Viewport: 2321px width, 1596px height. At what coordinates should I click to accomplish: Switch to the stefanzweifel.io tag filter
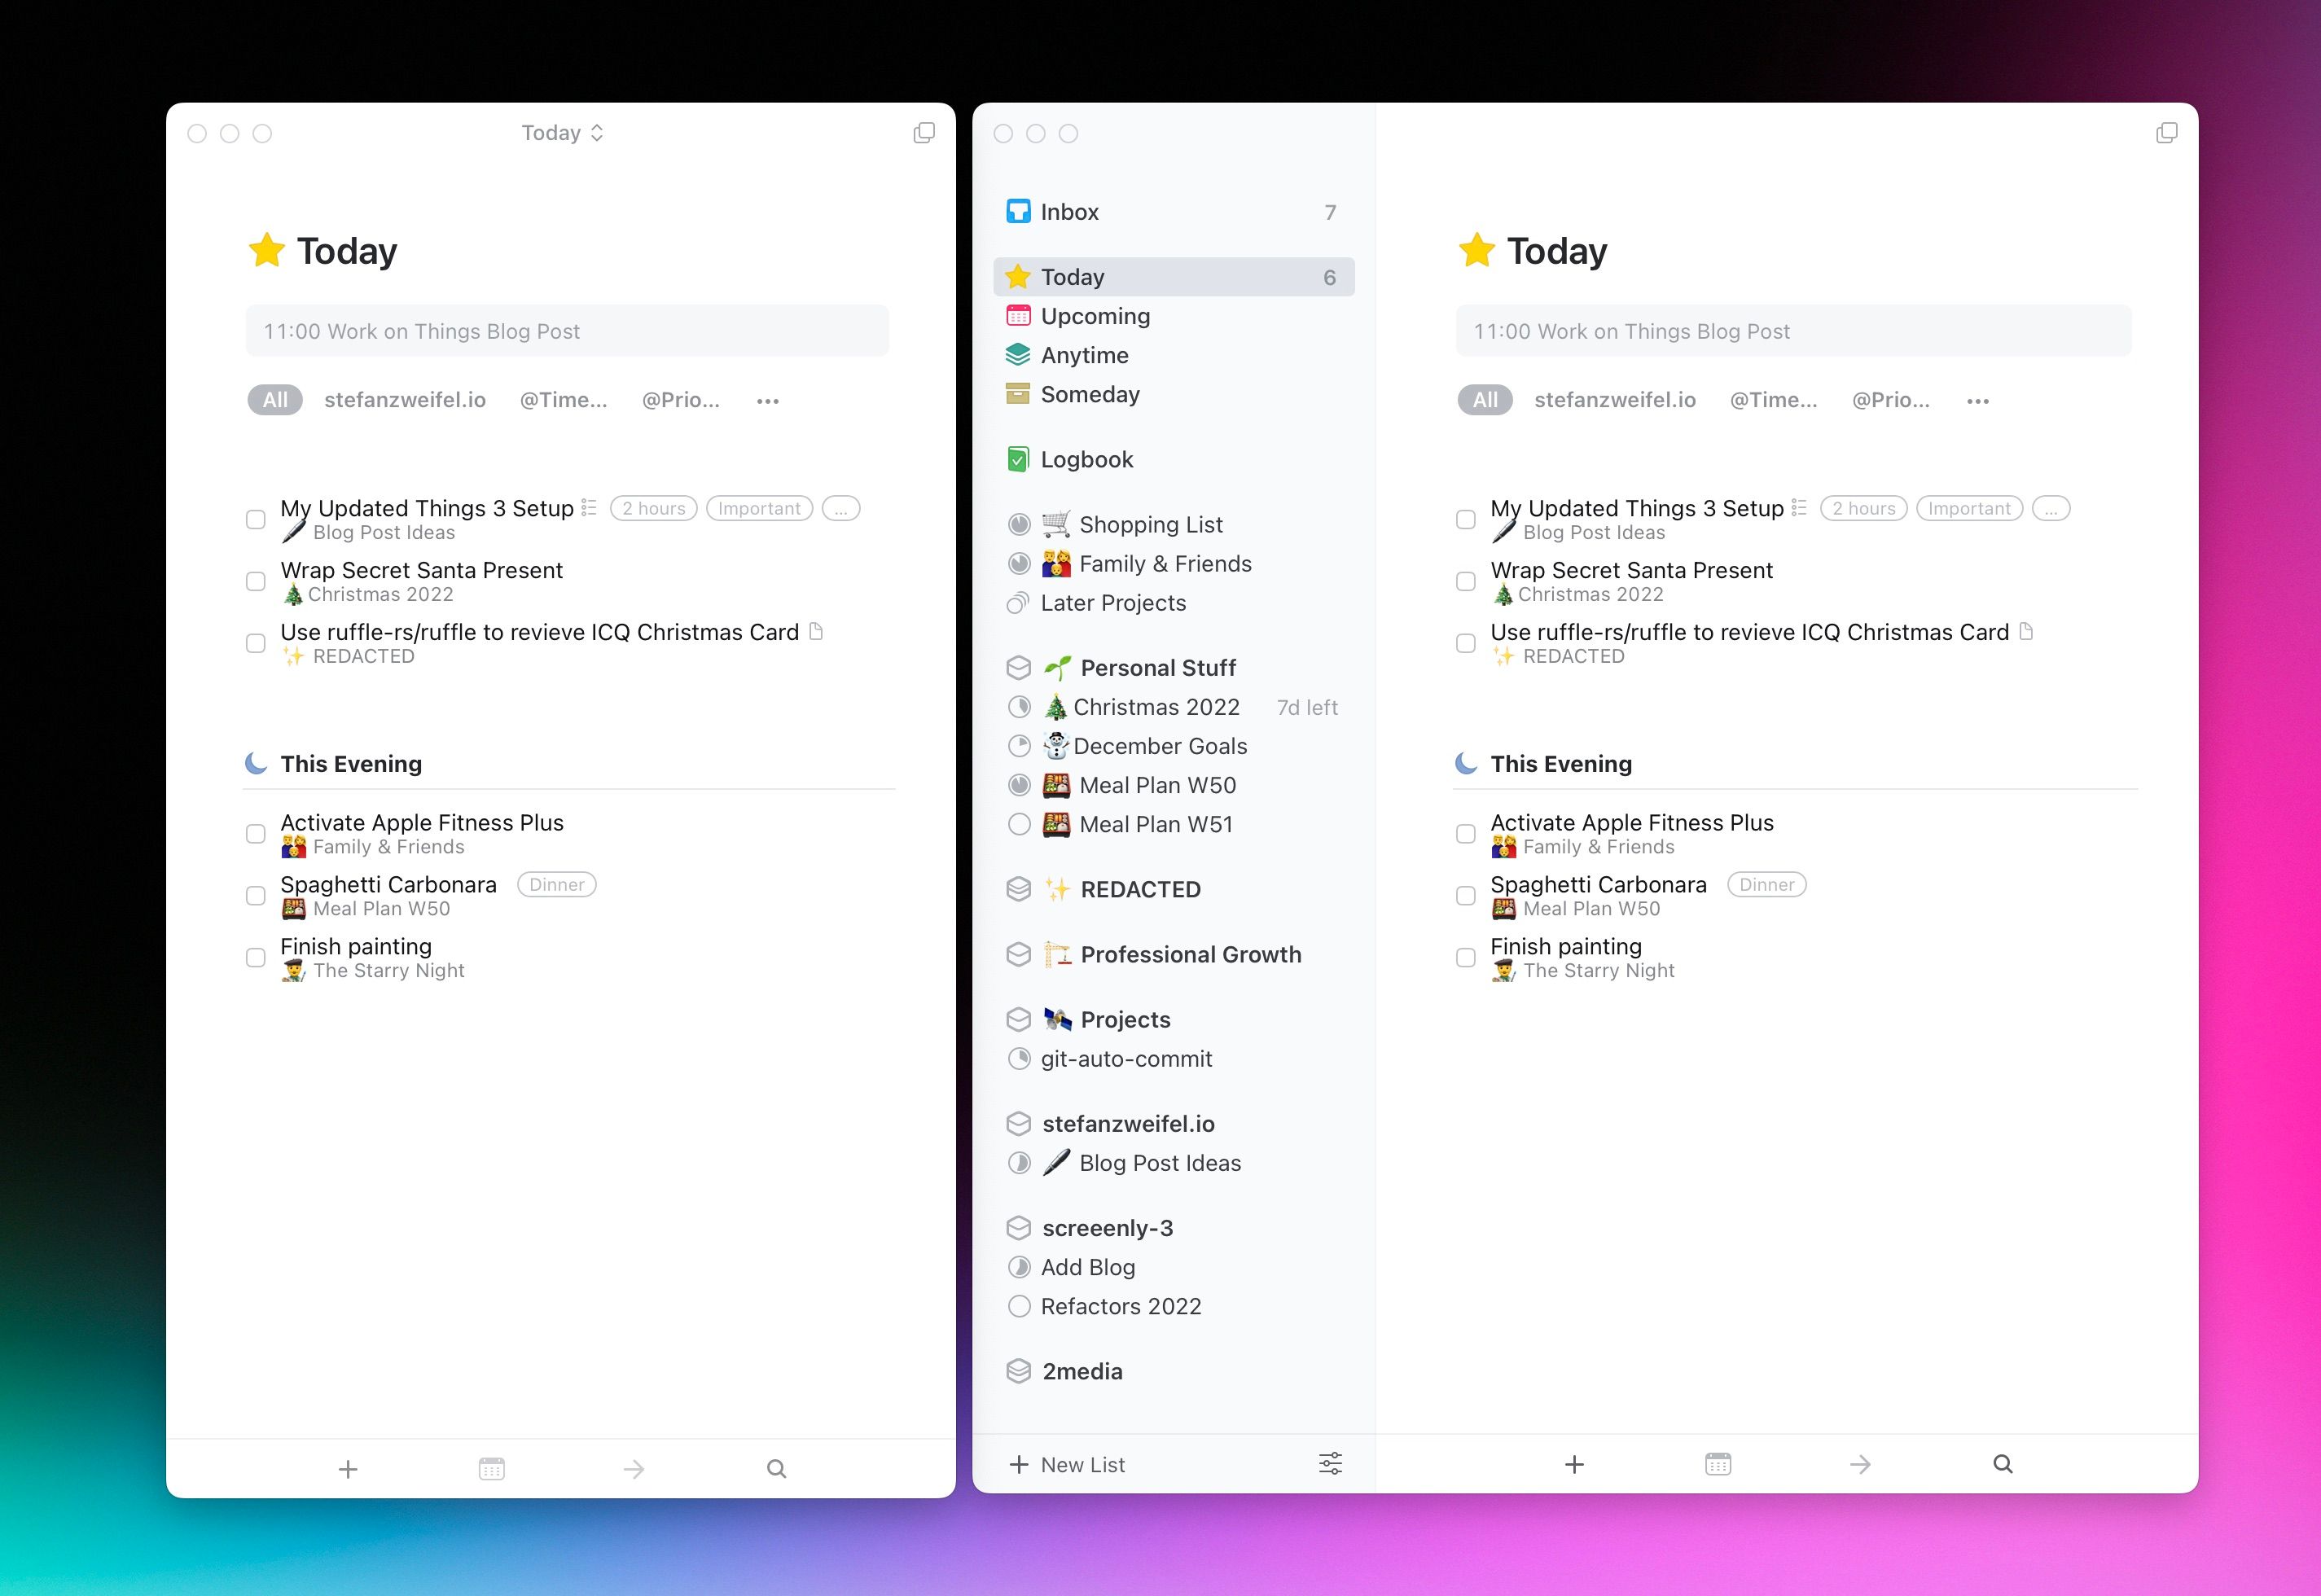pos(405,400)
